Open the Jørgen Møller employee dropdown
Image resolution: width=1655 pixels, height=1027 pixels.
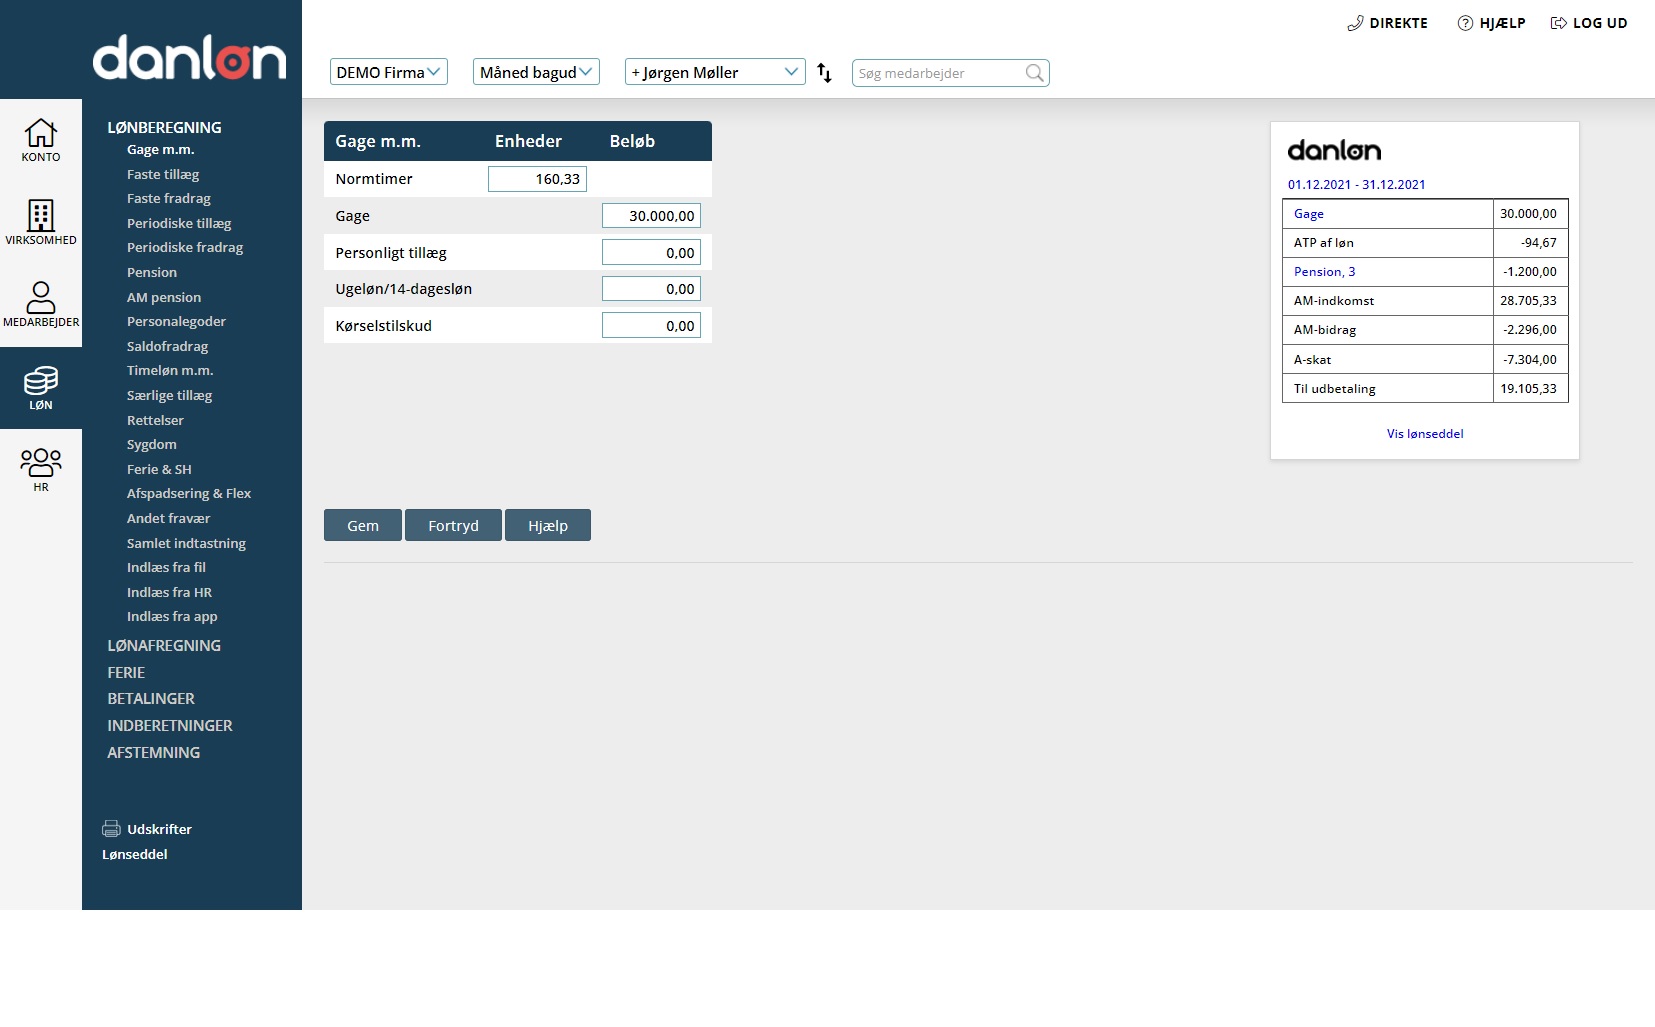[714, 73]
